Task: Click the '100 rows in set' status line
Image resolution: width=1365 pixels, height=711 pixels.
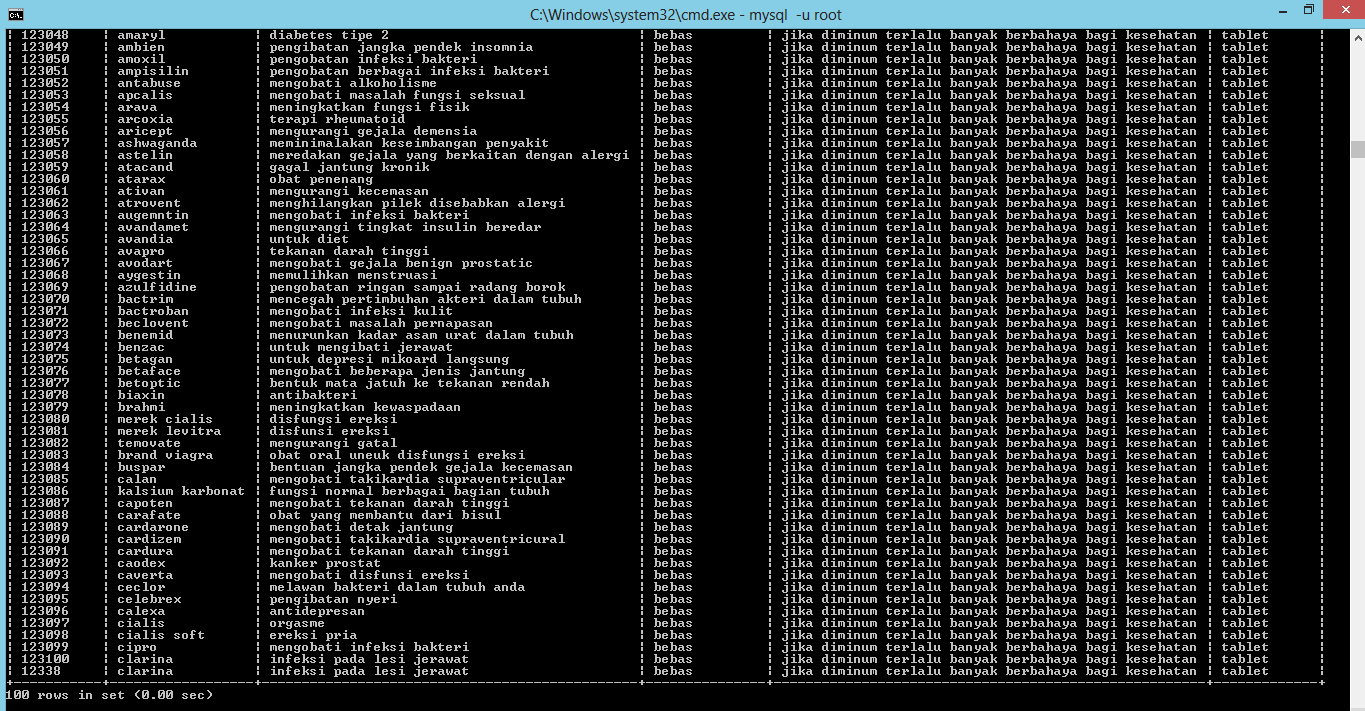Action: coord(109,694)
